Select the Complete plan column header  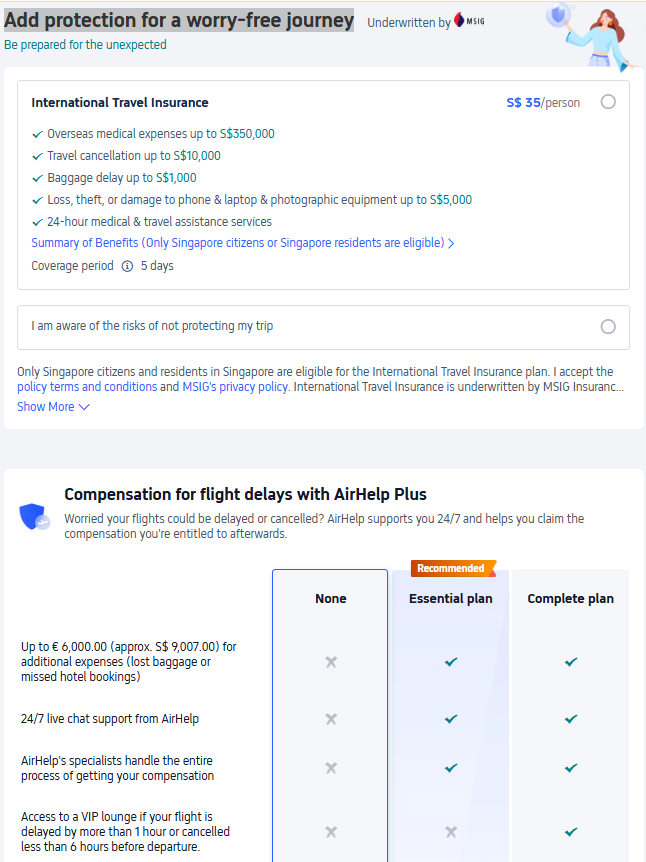(x=571, y=598)
